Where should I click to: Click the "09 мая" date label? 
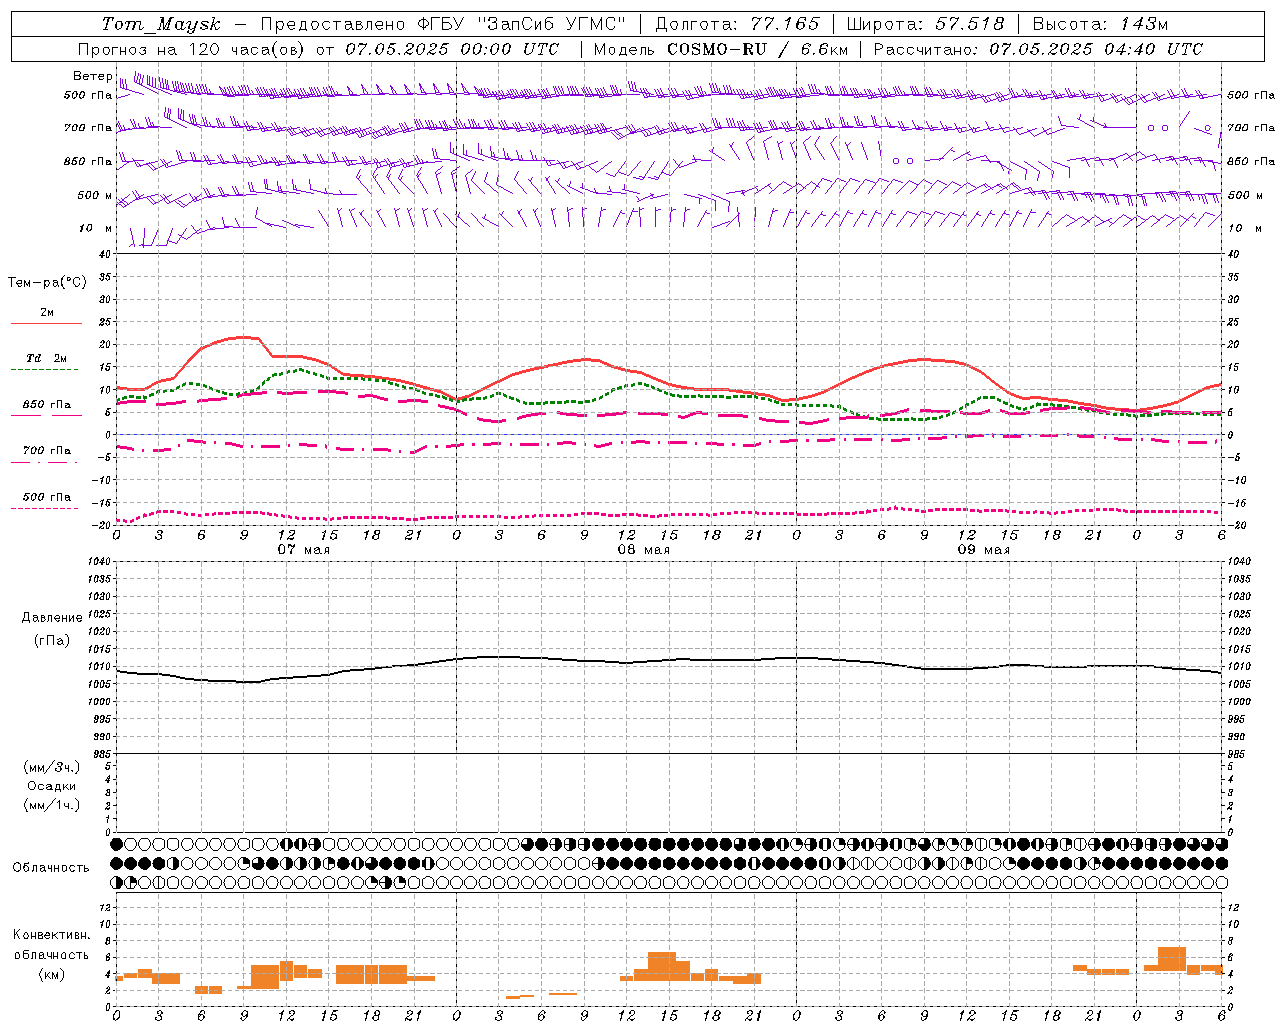(984, 550)
